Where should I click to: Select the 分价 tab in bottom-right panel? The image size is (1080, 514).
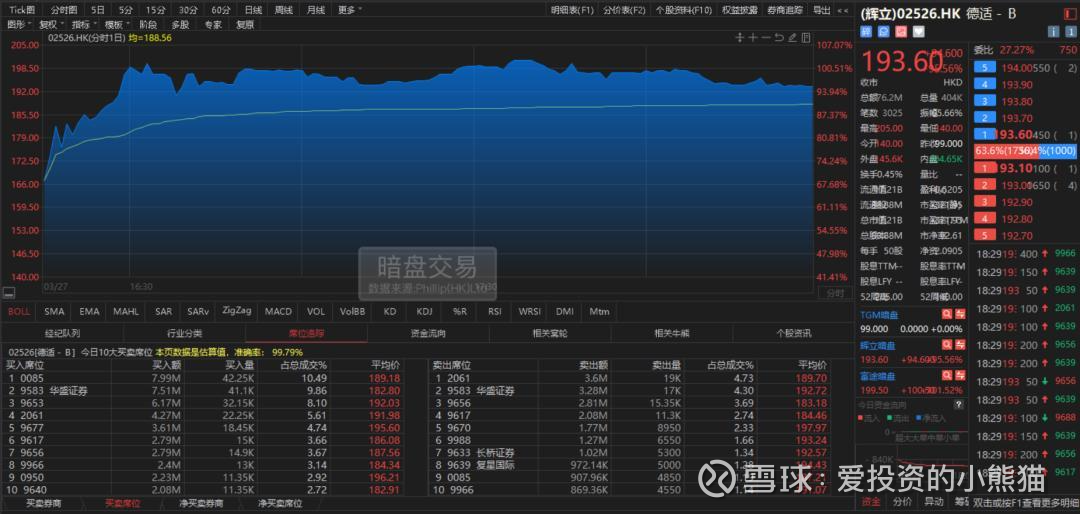[x=902, y=502]
